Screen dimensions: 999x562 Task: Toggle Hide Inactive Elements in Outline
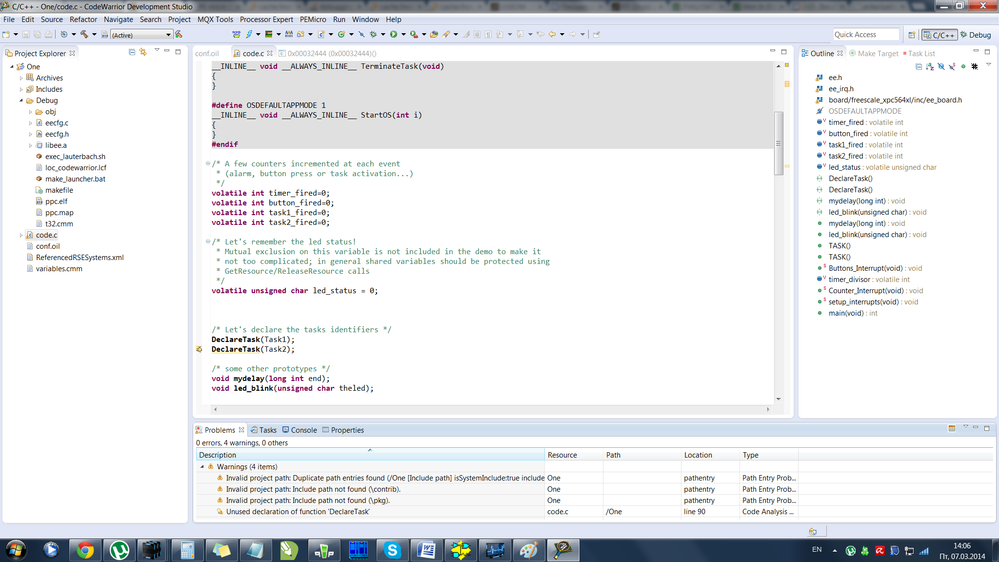(x=975, y=66)
